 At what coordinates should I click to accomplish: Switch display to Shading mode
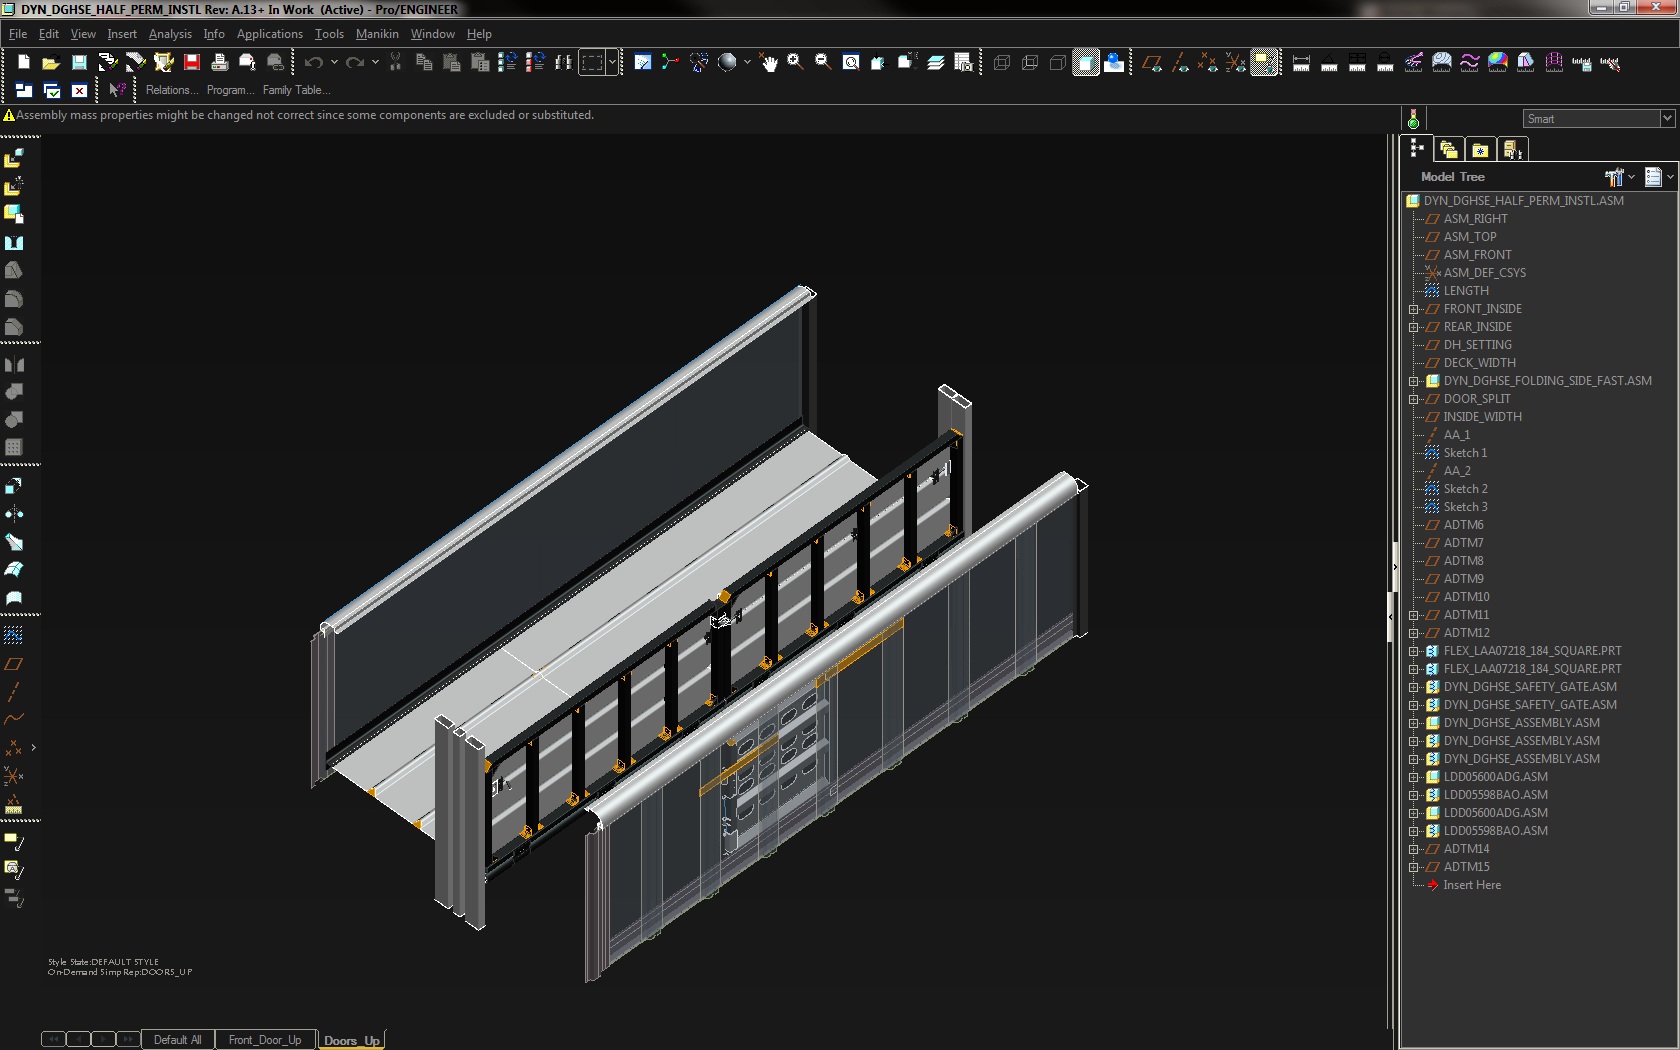[x=1085, y=62]
